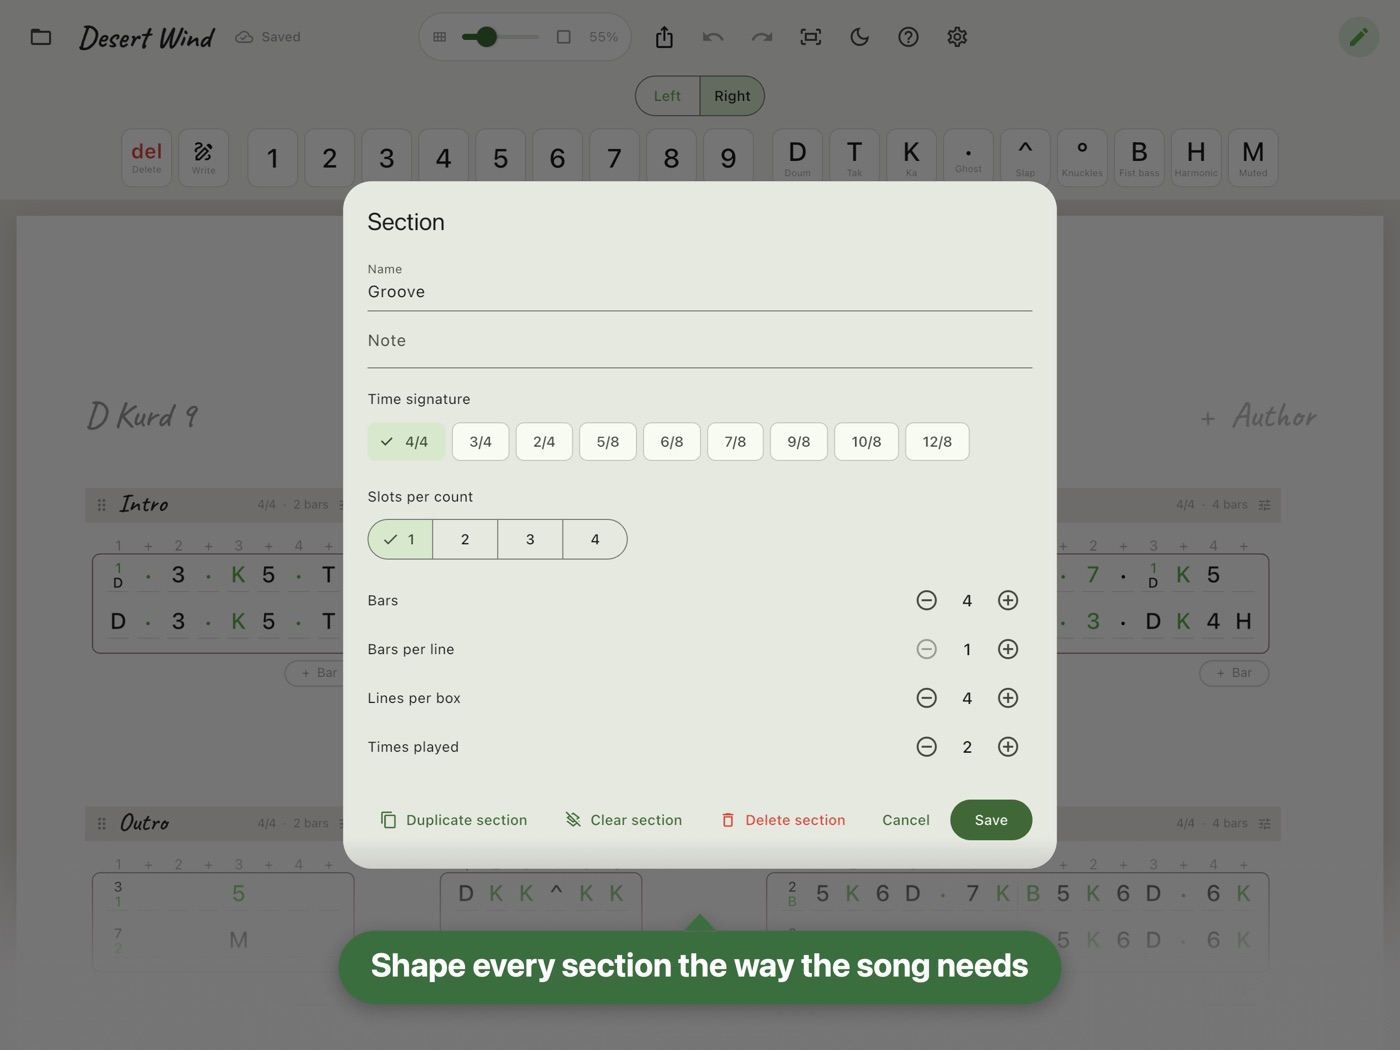This screenshot has width=1400, height=1050.
Task: Open settings icon of right 4 bars Outro section
Action: pyautogui.click(x=1265, y=824)
